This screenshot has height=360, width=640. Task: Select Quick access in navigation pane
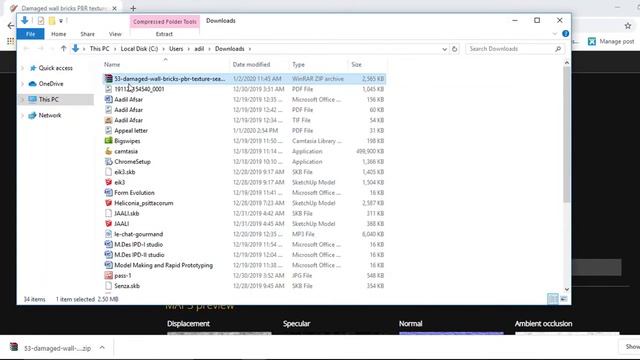[55, 68]
